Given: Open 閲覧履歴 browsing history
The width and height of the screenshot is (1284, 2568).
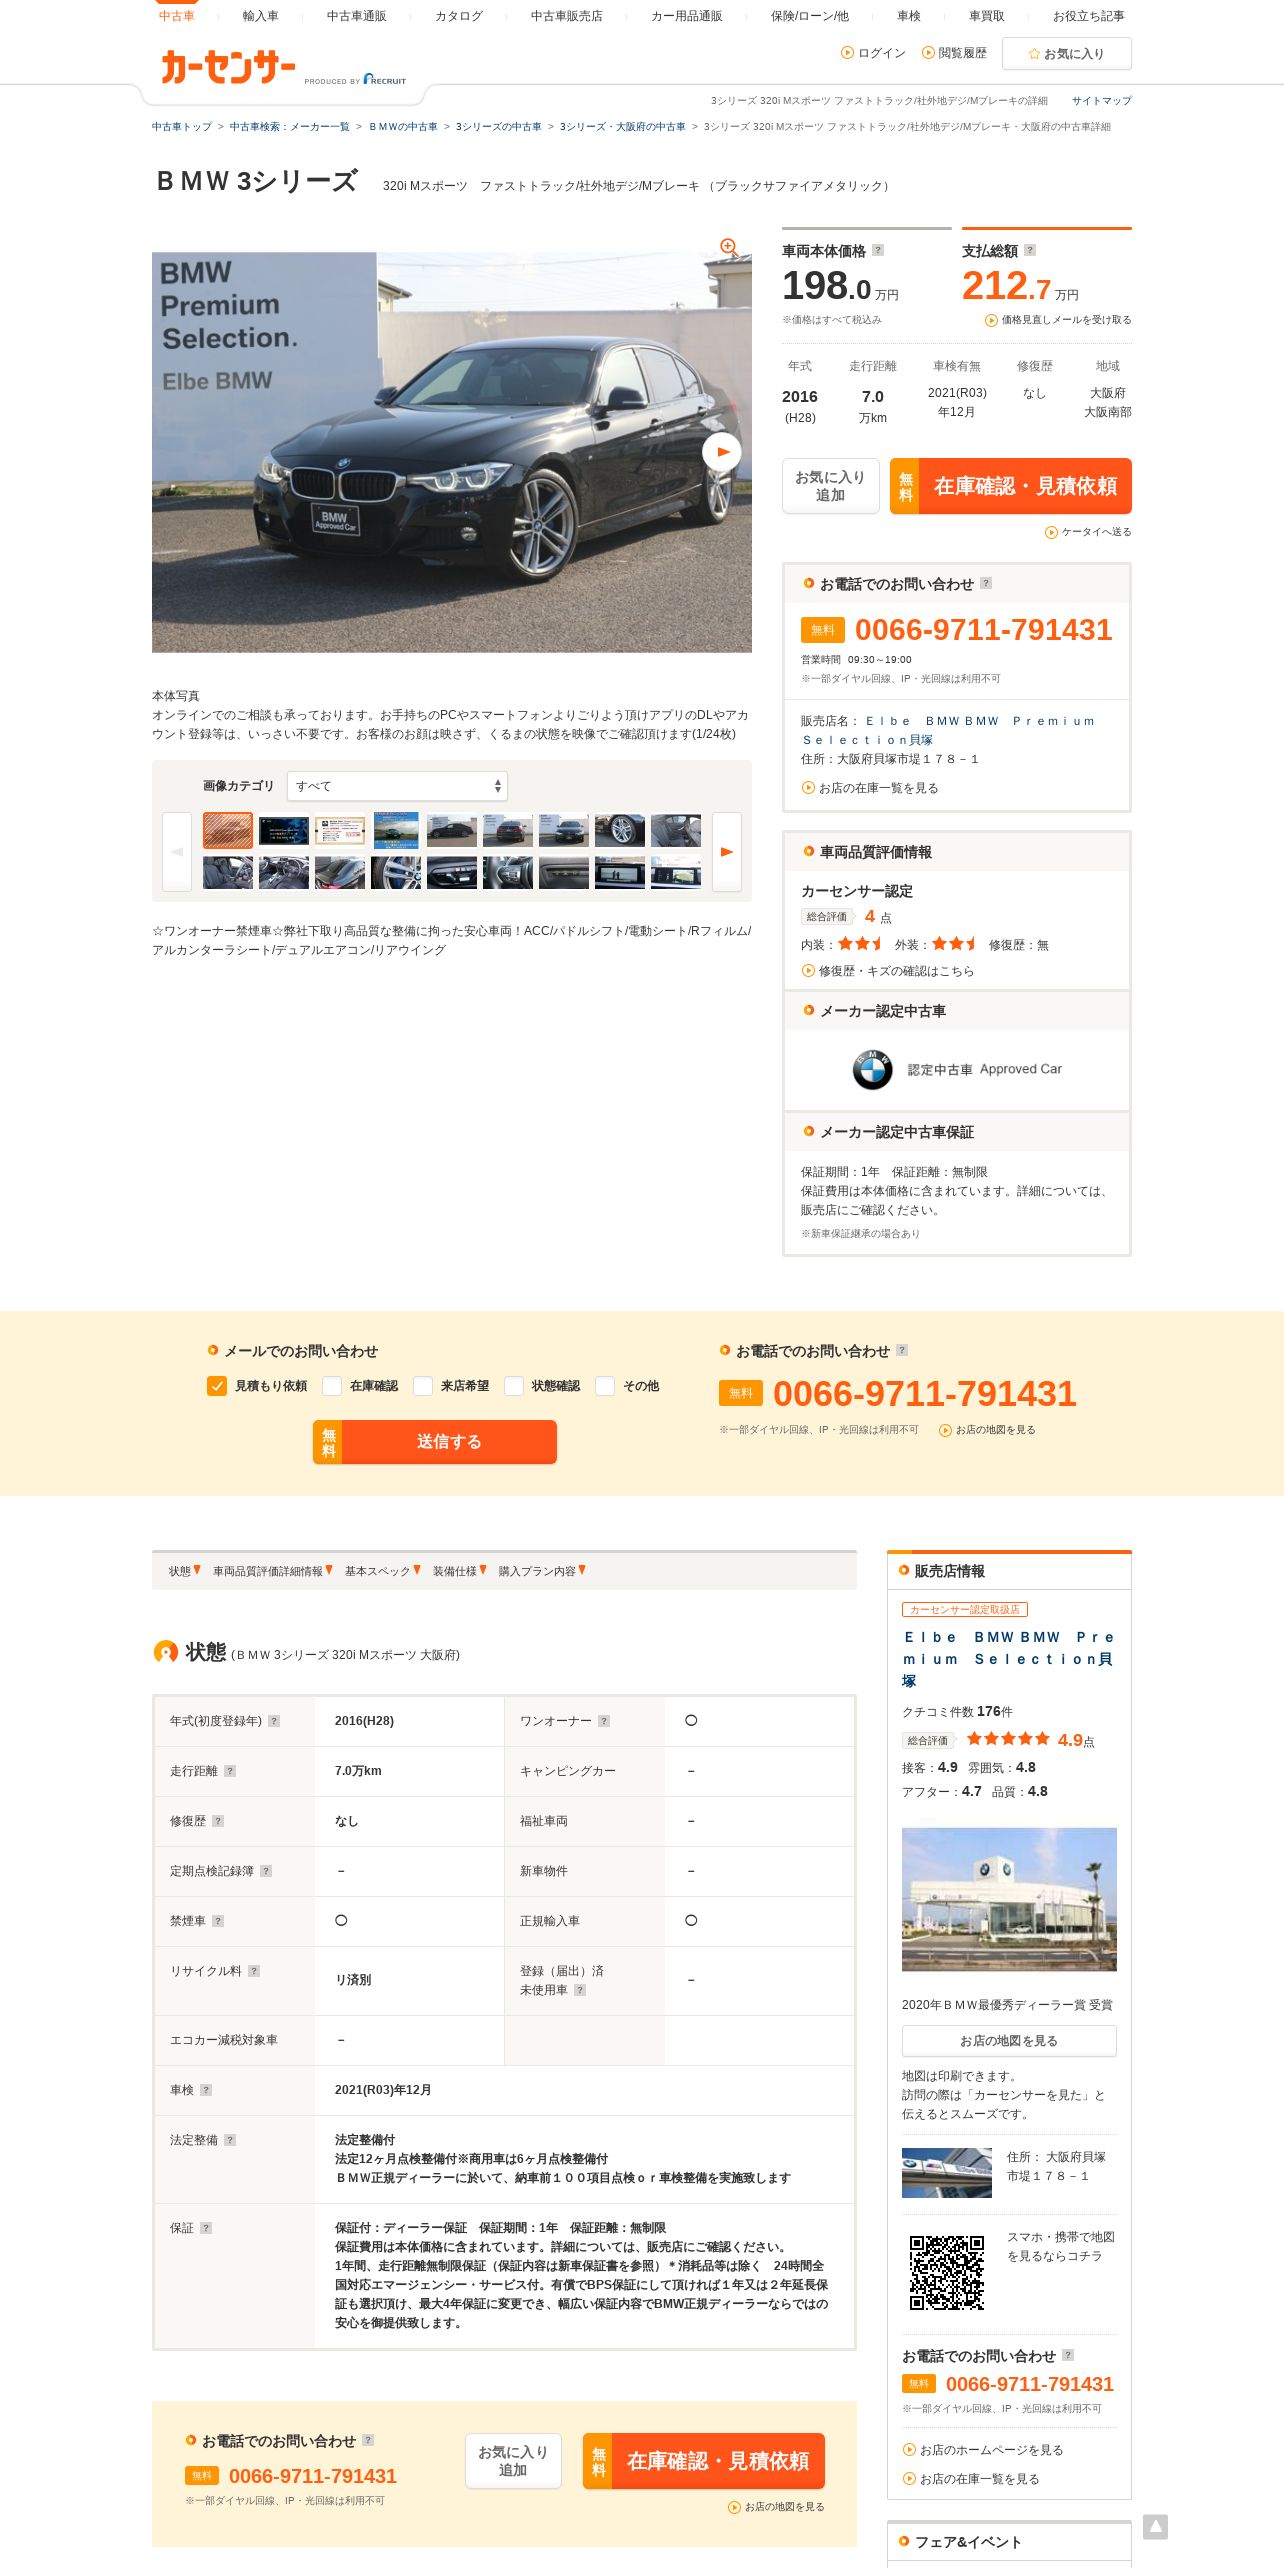Looking at the screenshot, I should (955, 53).
